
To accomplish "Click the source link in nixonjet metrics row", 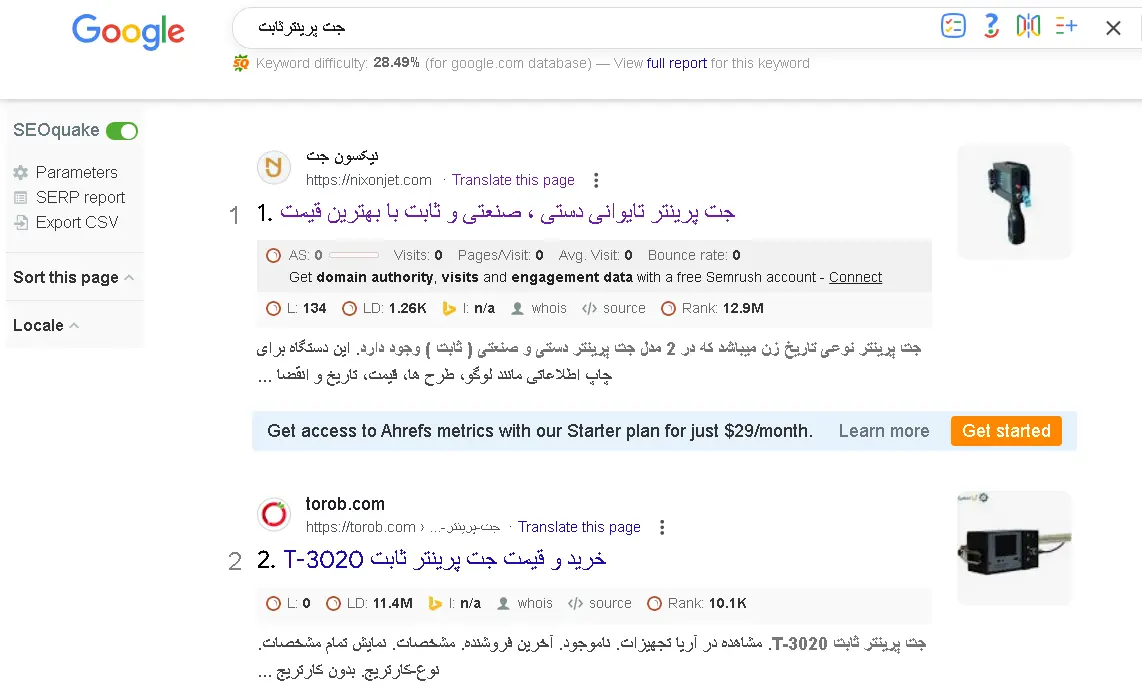I will [624, 309].
